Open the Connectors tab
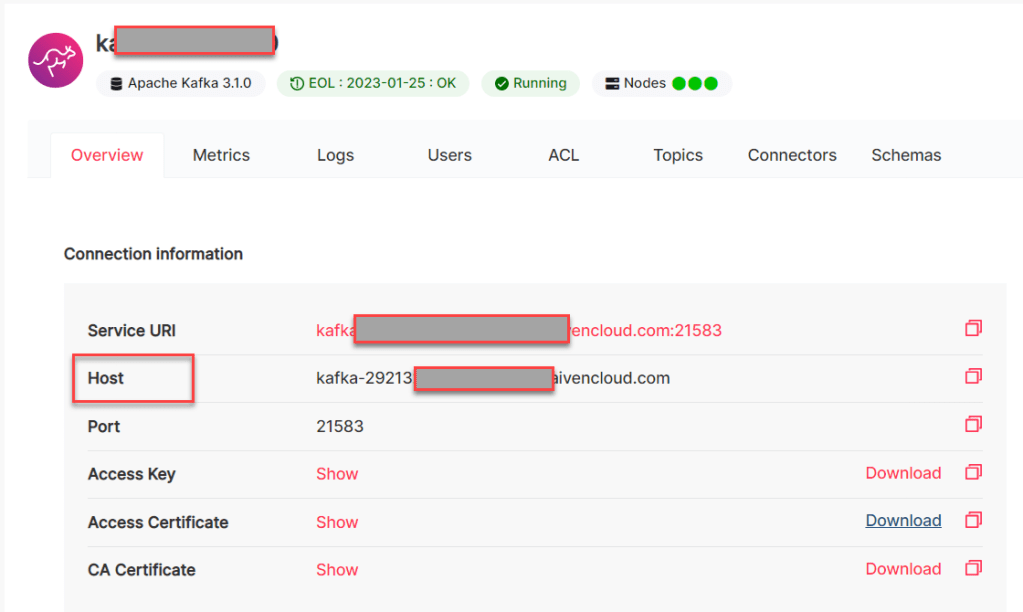 point(792,155)
